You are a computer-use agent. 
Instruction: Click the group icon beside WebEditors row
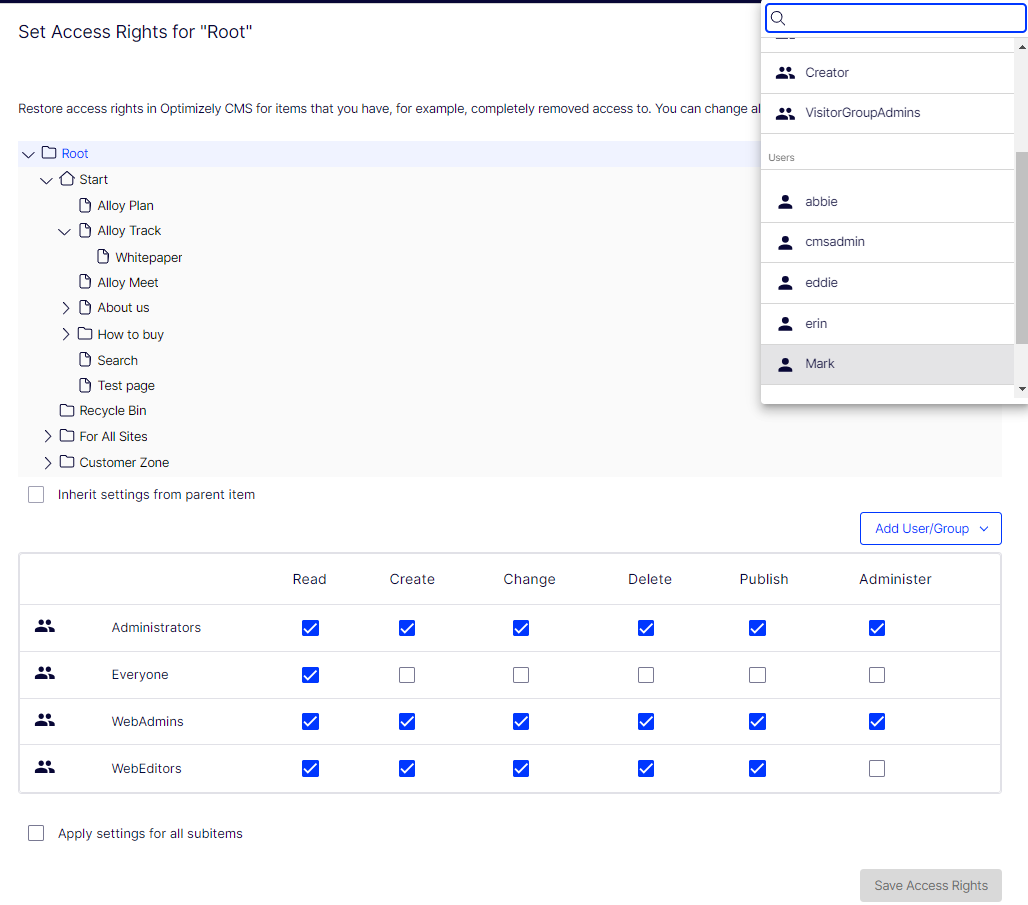(x=45, y=767)
